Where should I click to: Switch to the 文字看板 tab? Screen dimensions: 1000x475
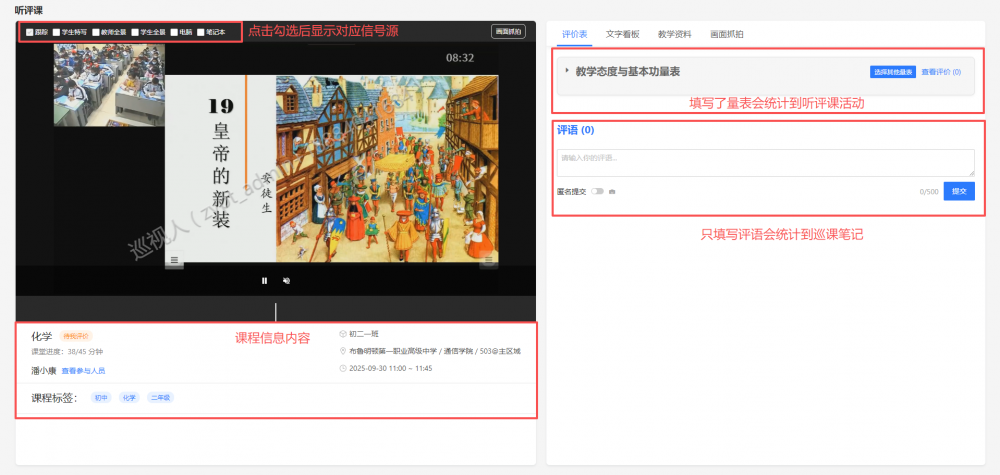point(622,34)
